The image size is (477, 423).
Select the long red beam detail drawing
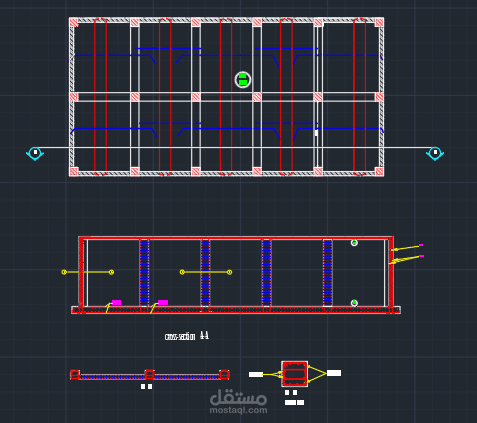[x=150, y=375]
